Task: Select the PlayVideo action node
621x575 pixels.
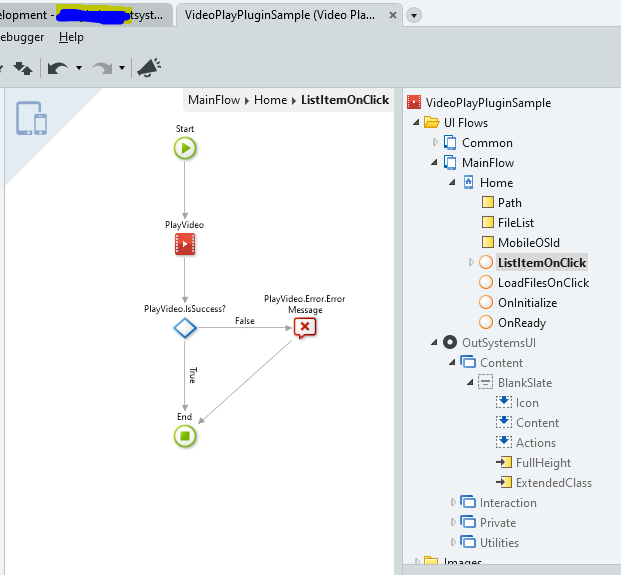Action: (185, 244)
